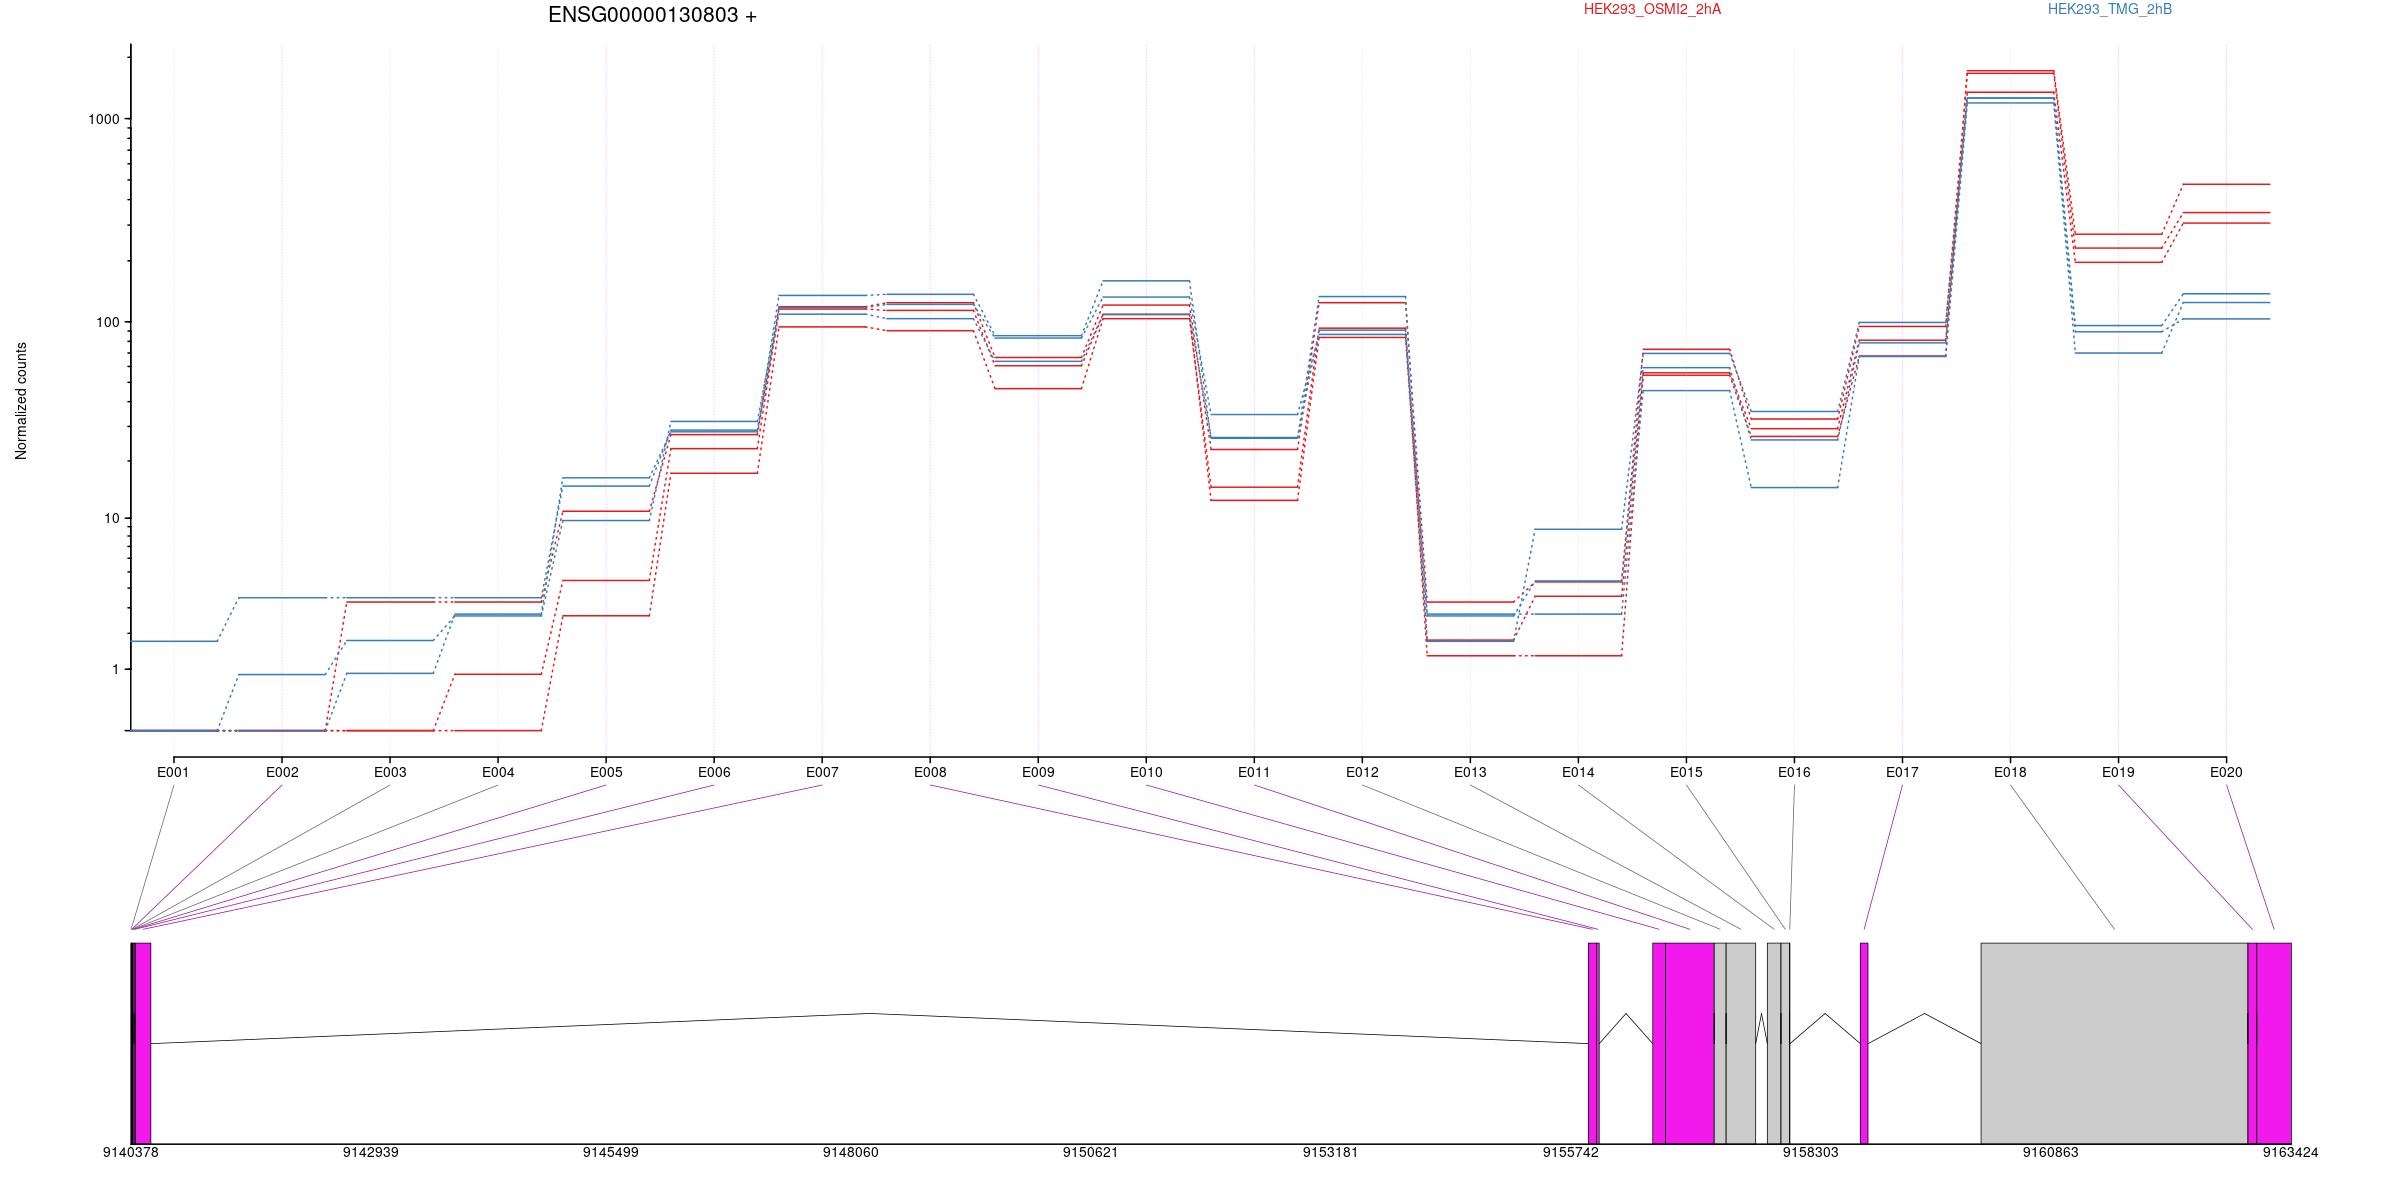This screenshot has width=2400, height=1200.
Task: Select exon label E005
Action: (x=606, y=772)
